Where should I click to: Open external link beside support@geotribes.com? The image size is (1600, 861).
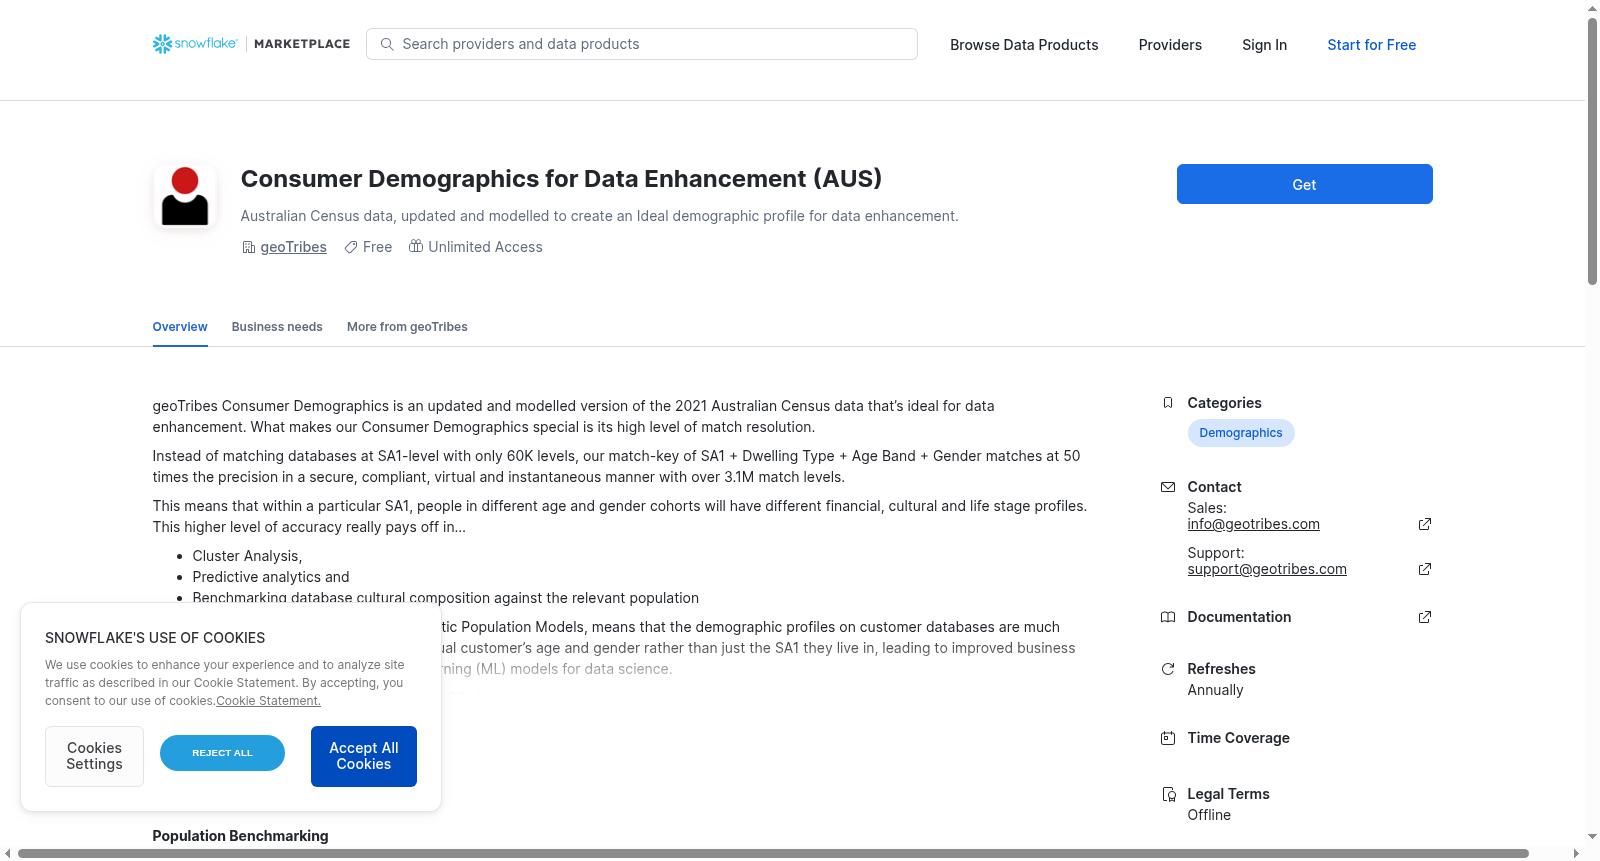1425,569
